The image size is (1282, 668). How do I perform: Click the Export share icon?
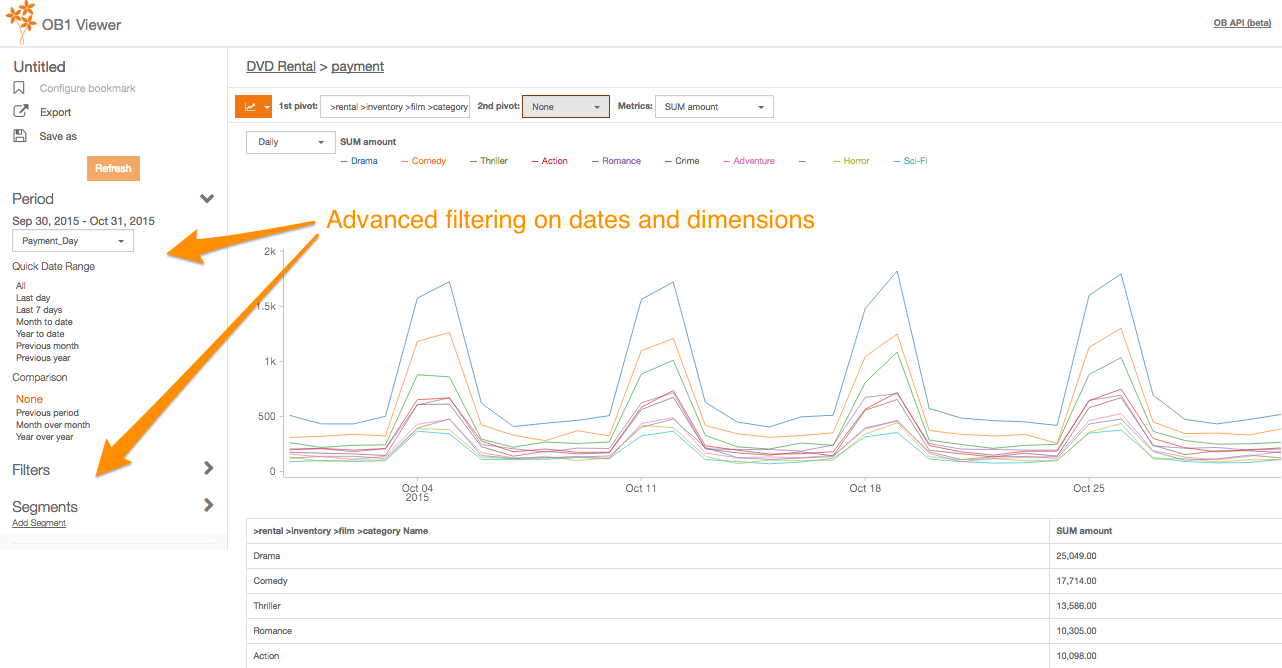pyautogui.click(x=20, y=112)
